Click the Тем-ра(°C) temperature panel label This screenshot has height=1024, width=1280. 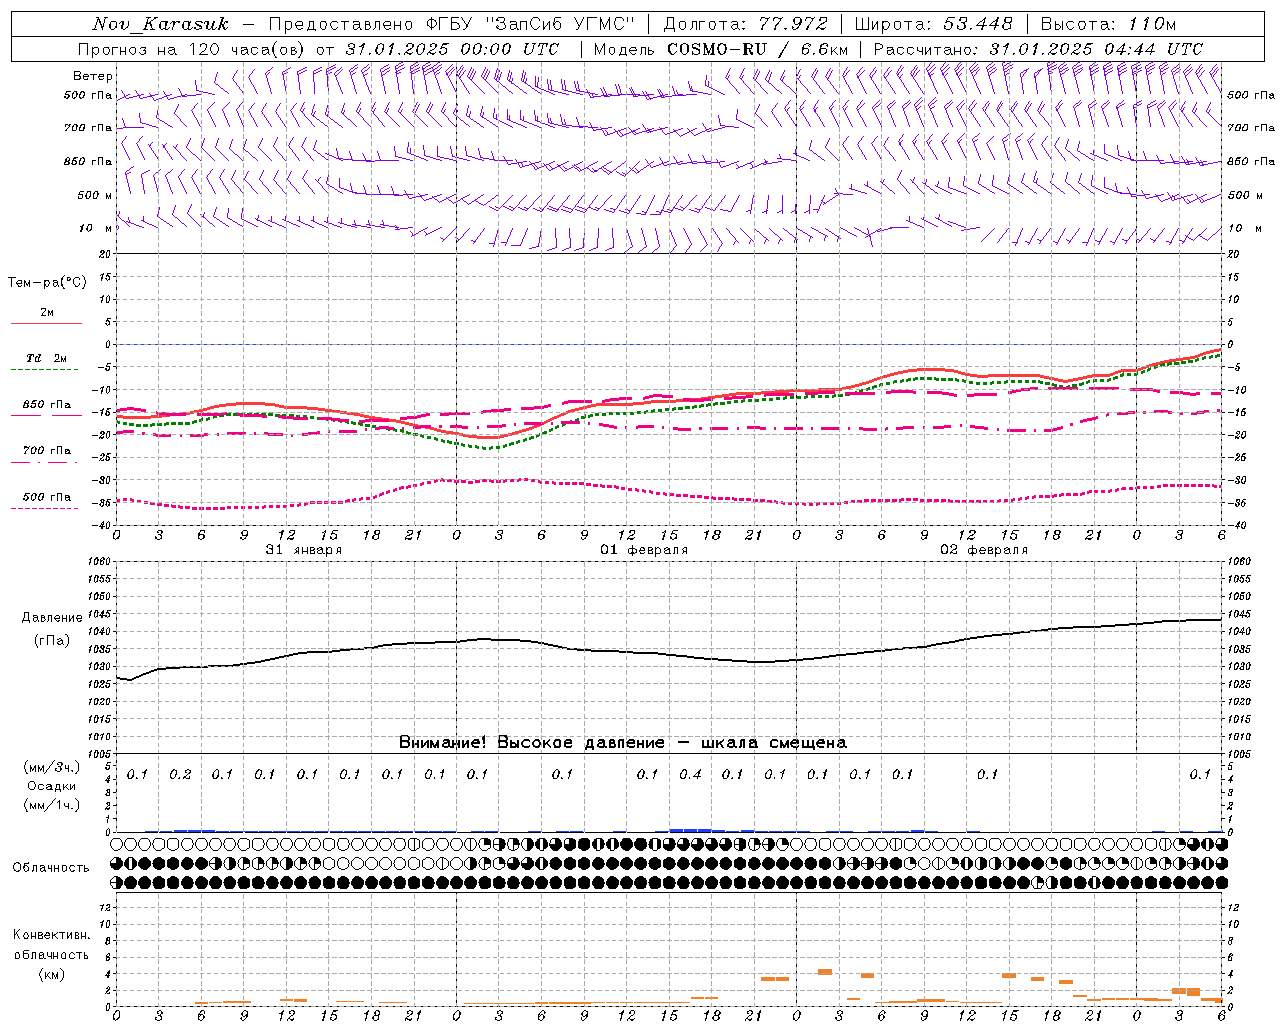[x=47, y=283]
